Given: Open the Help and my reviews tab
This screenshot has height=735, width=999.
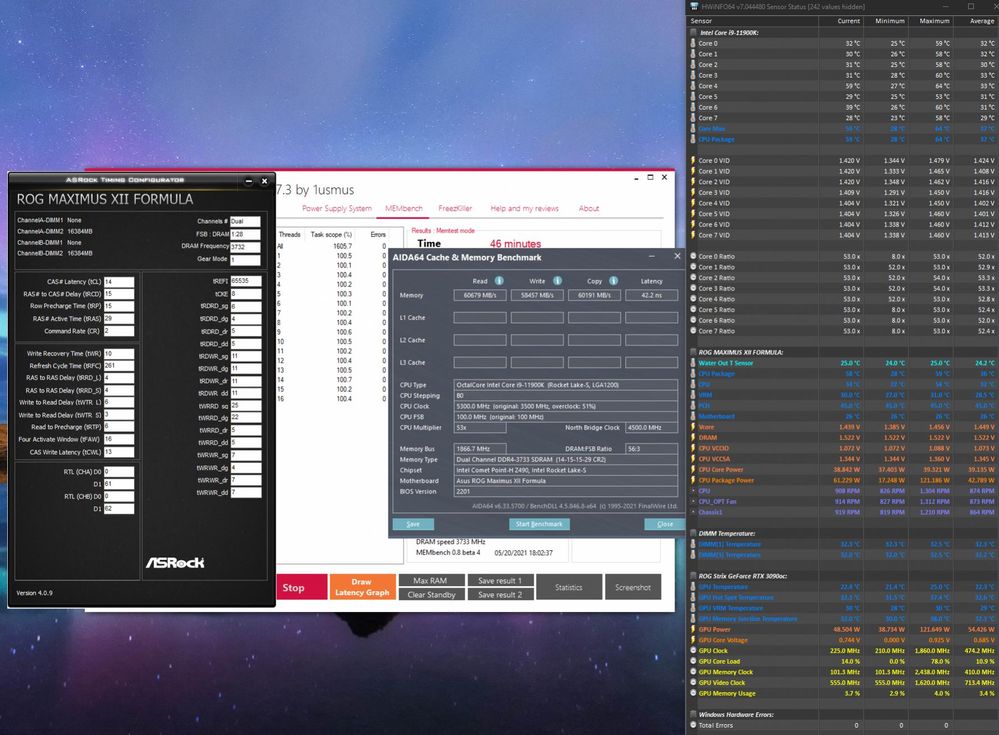Looking at the screenshot, I should click(x=524, y=208).
